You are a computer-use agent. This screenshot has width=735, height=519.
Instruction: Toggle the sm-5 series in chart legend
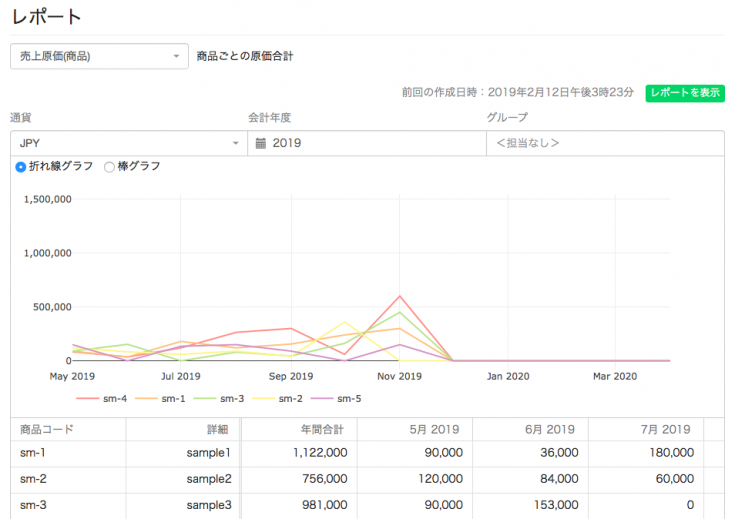pos(336,399)
